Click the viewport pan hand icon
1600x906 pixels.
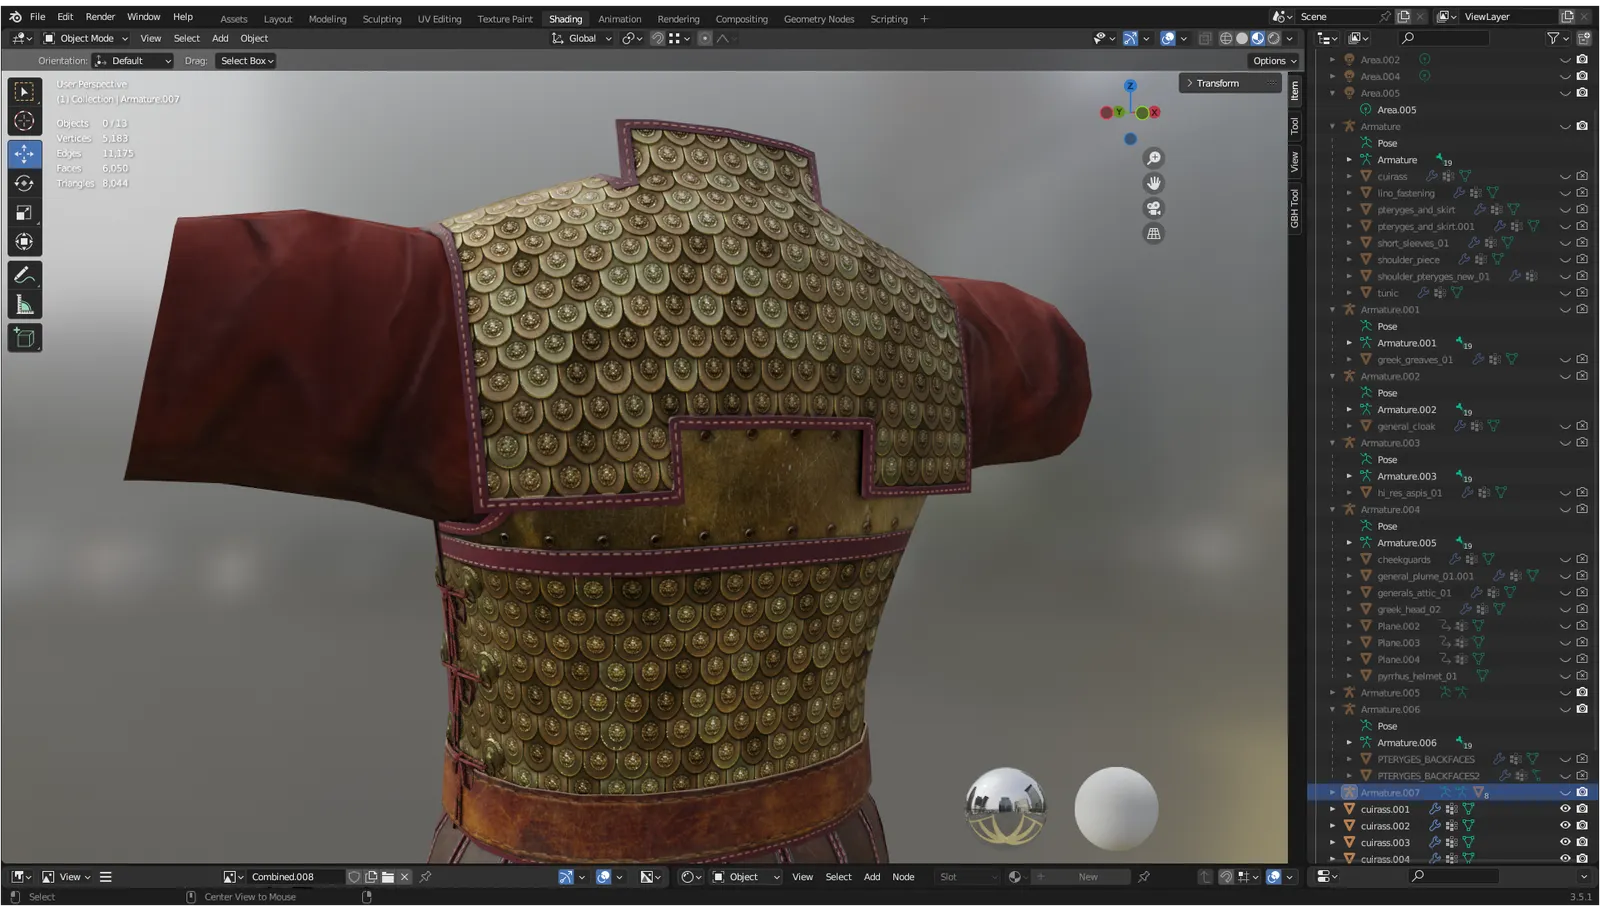point(1154,183)
